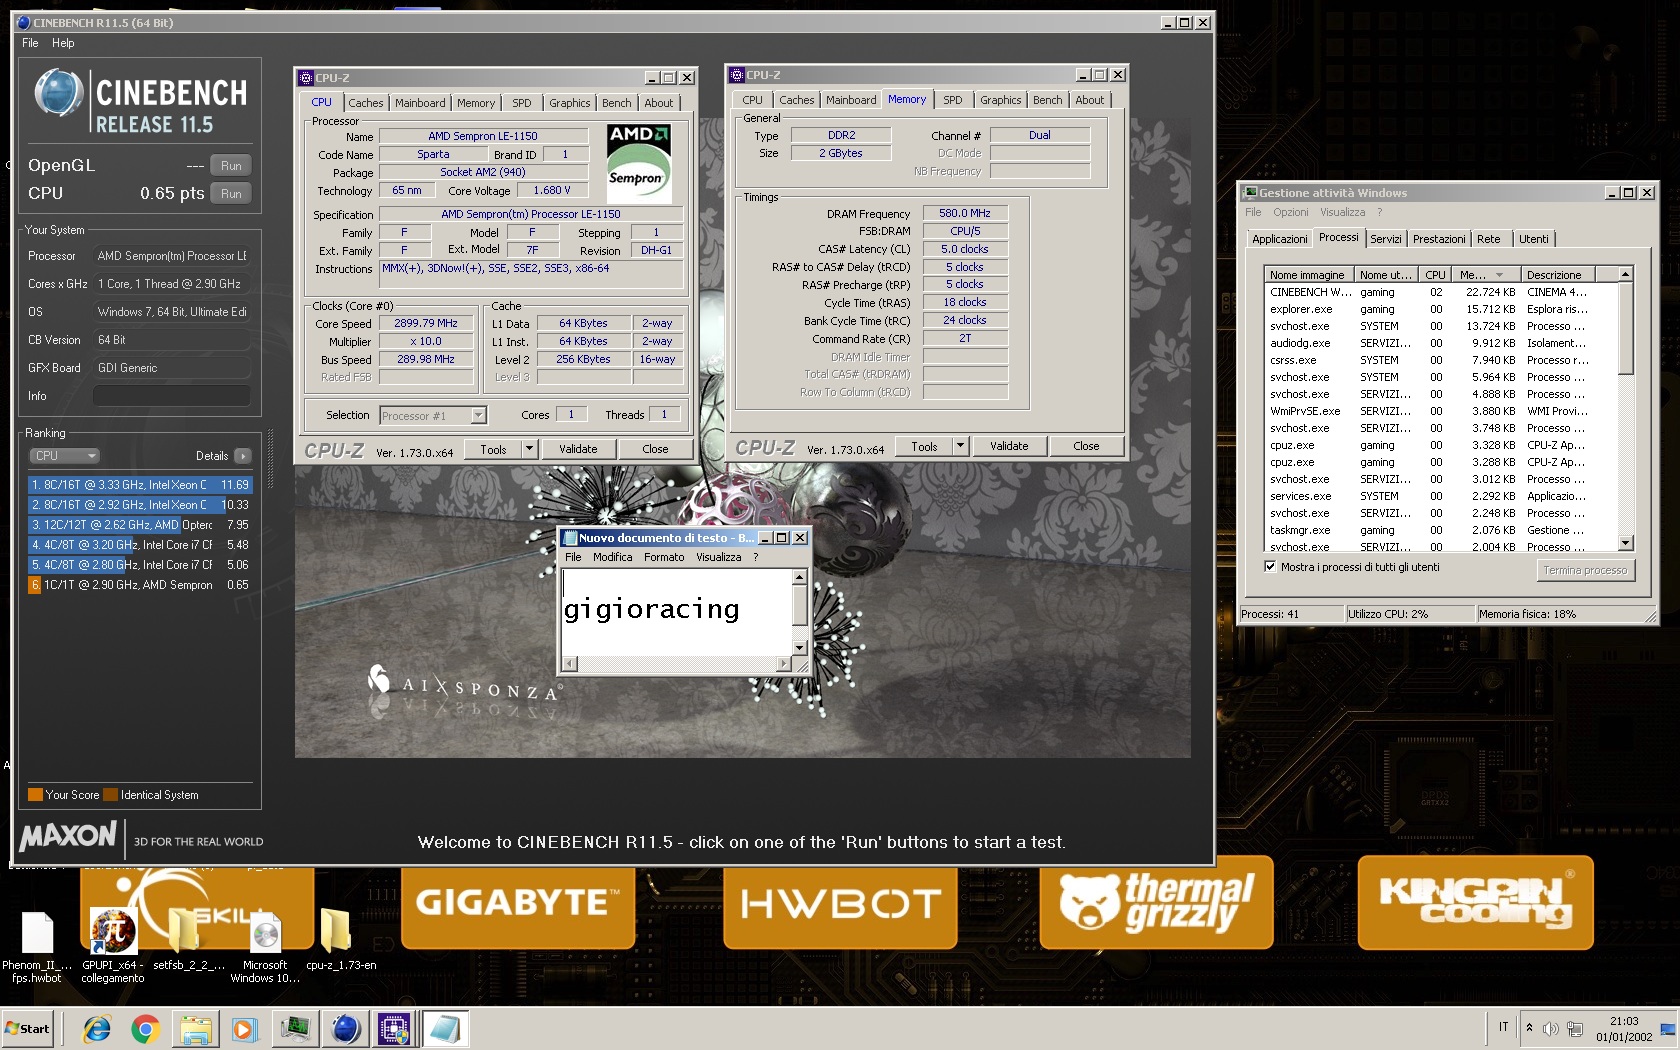Open SPD tab in right CPU-Z window
The height and width of the screenshot is (1050, 1680).
[953, 100]
